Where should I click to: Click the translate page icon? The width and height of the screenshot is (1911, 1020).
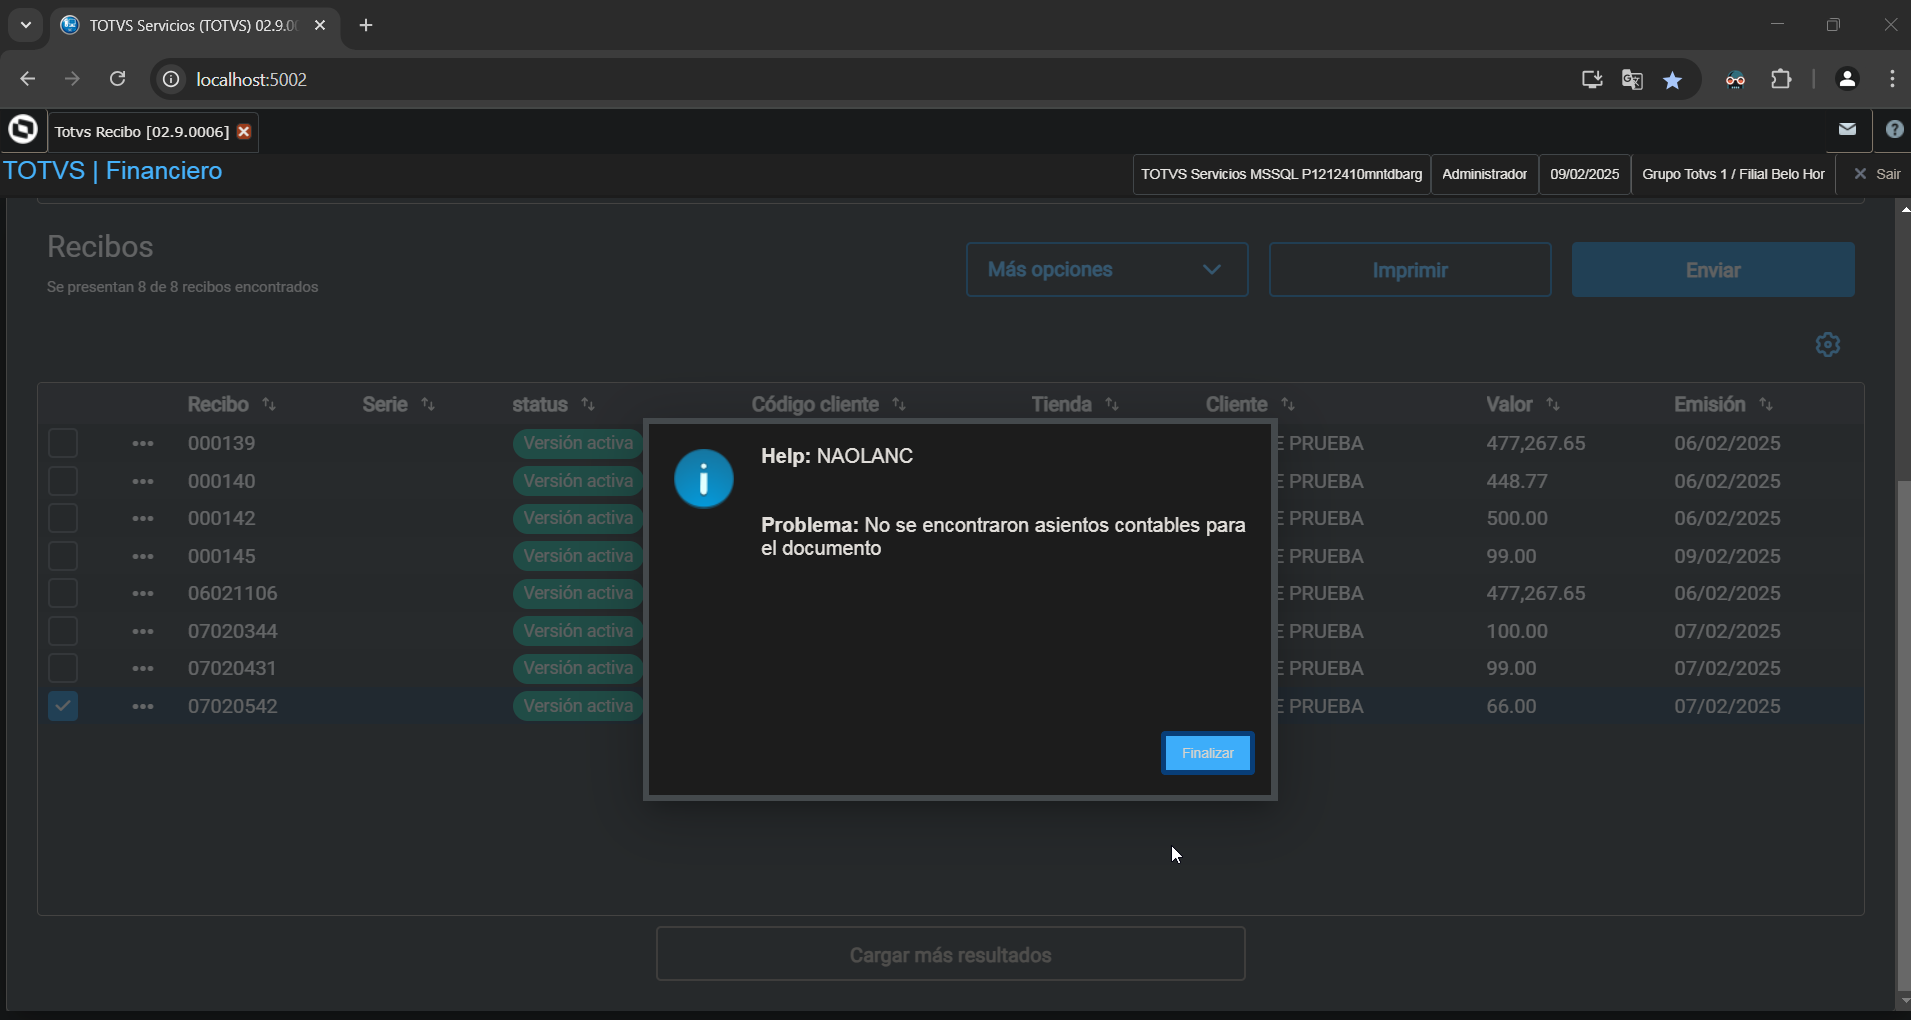click(x=1632, y=79)
